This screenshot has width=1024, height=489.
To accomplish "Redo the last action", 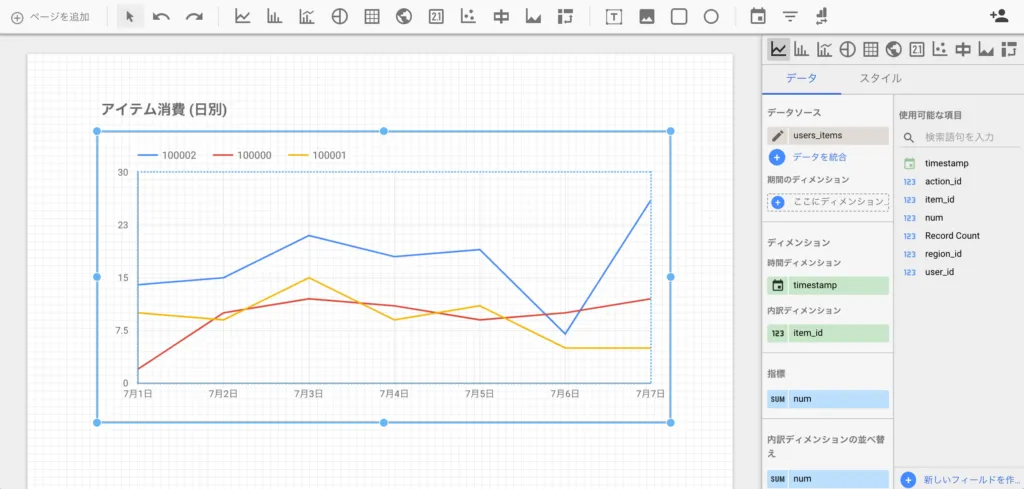I will [x=194, y=17].
